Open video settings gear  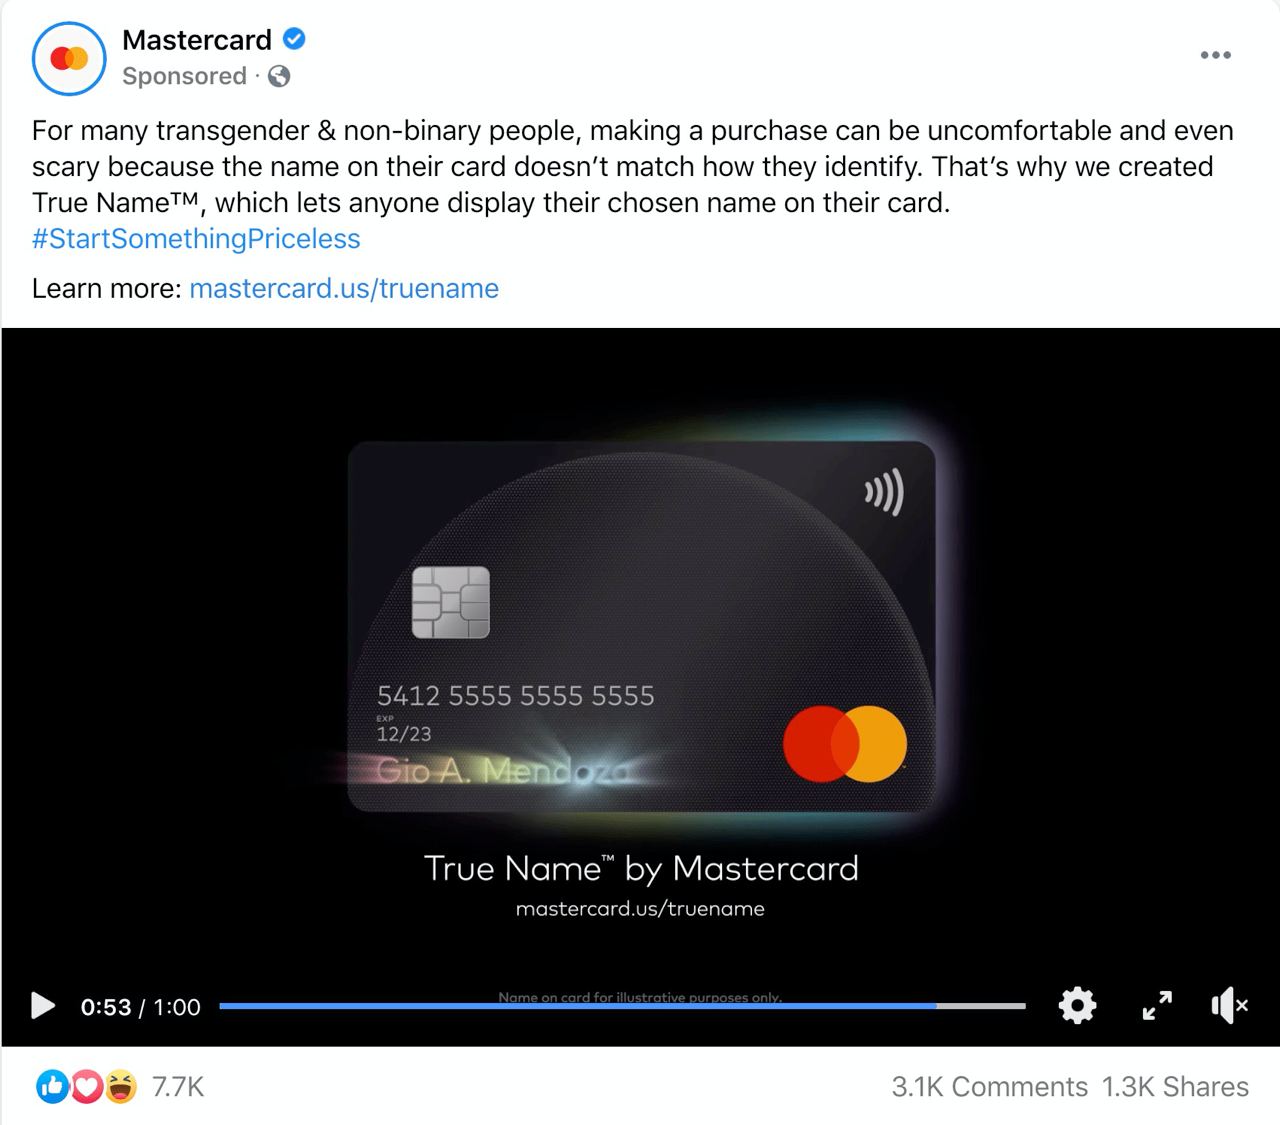[1077, 1005]
